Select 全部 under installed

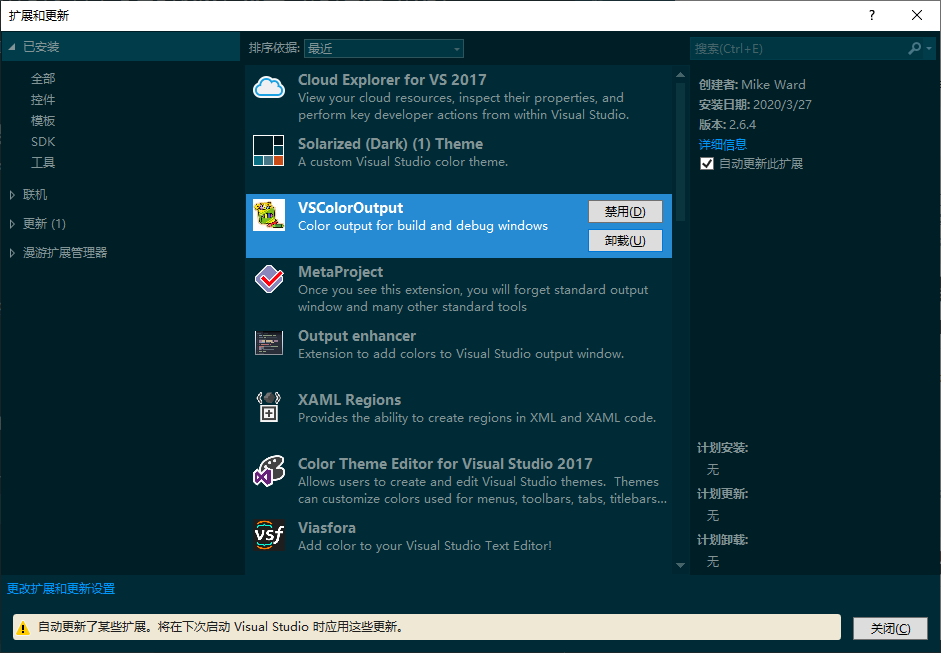pos(43,79)
